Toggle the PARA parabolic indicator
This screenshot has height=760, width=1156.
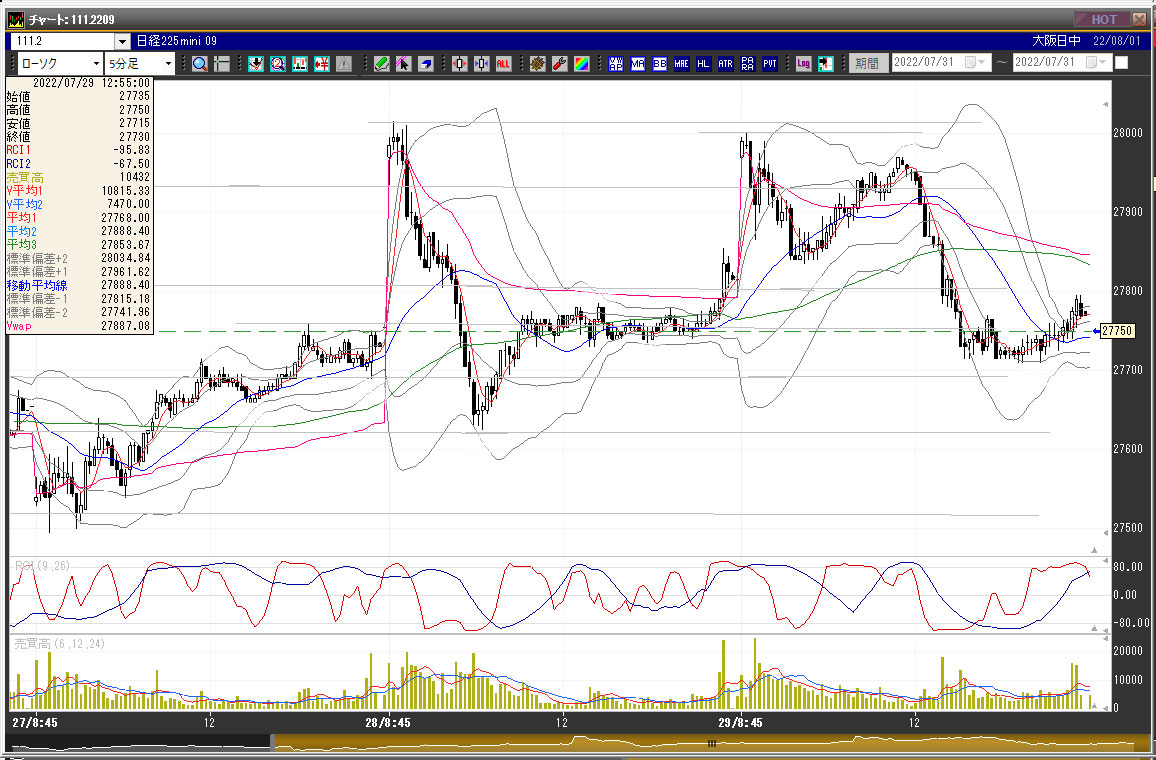pos(748,63)
